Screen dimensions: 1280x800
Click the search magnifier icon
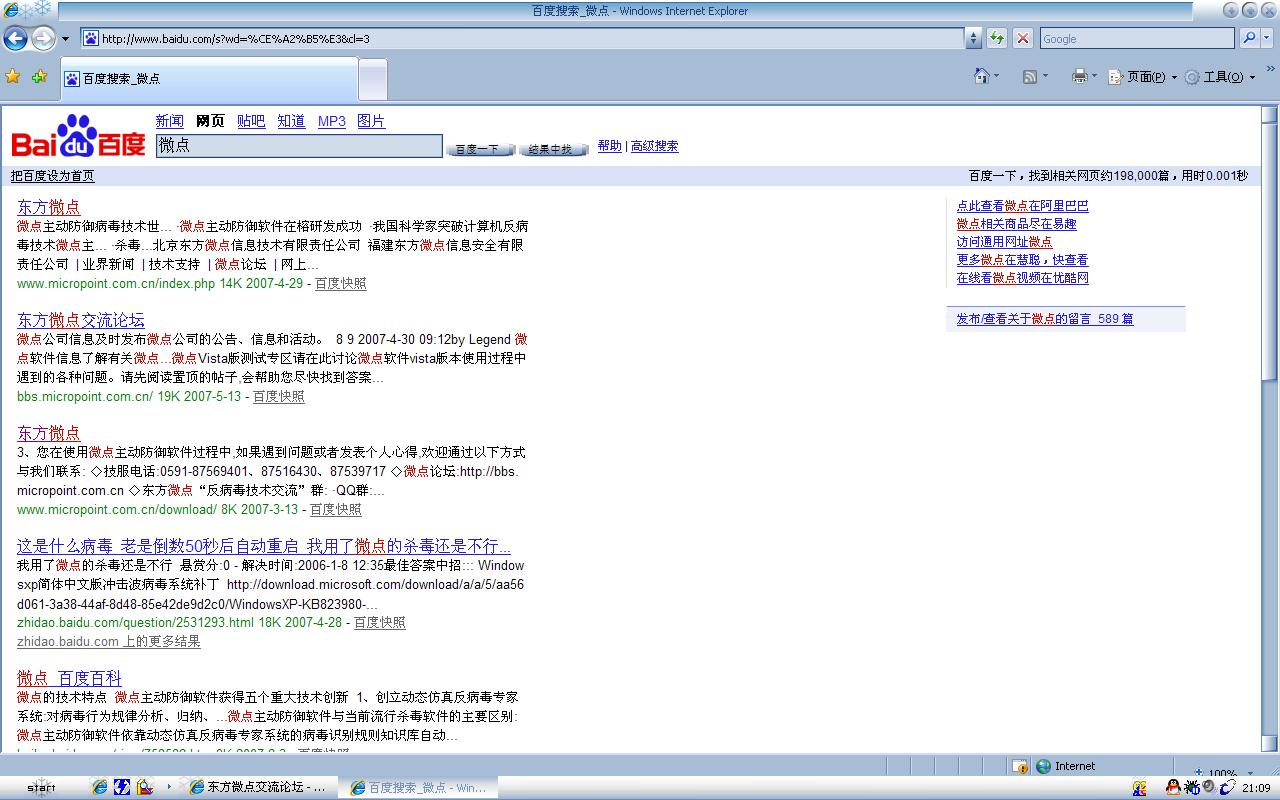1248,39
